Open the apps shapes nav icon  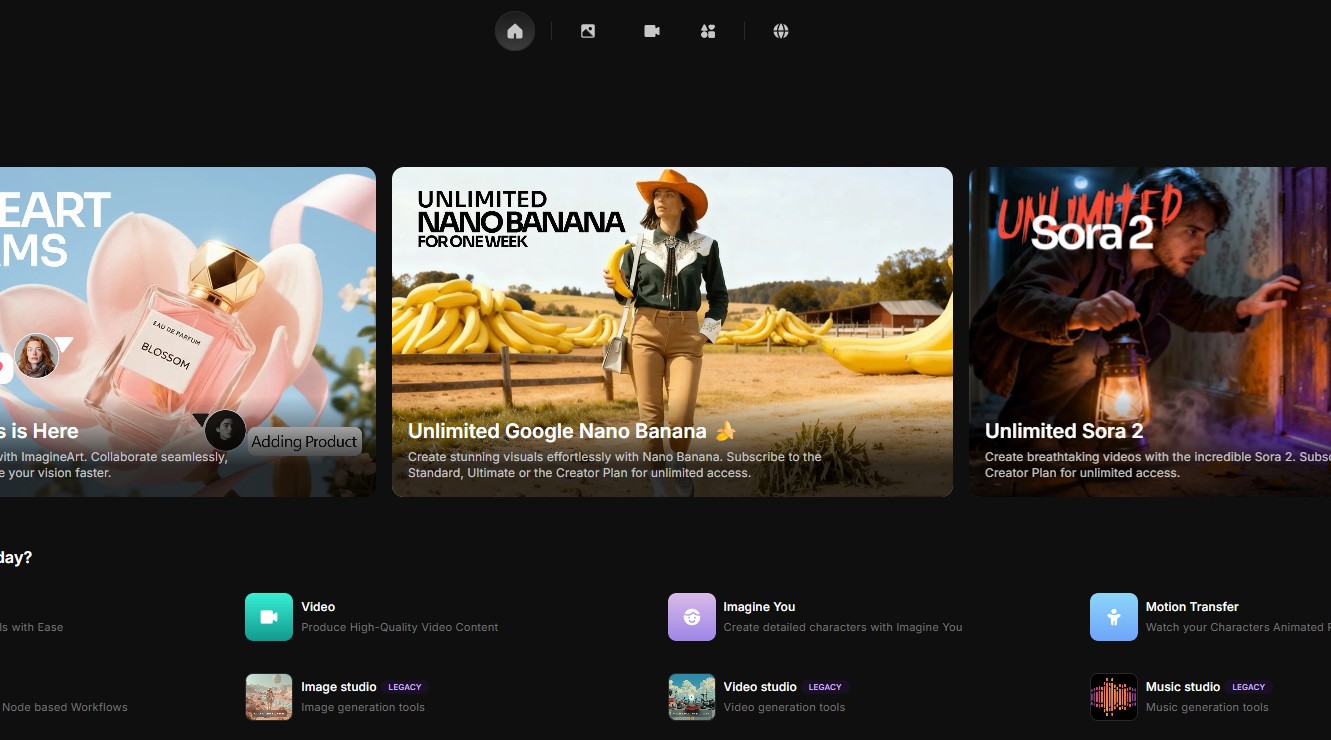708,31
